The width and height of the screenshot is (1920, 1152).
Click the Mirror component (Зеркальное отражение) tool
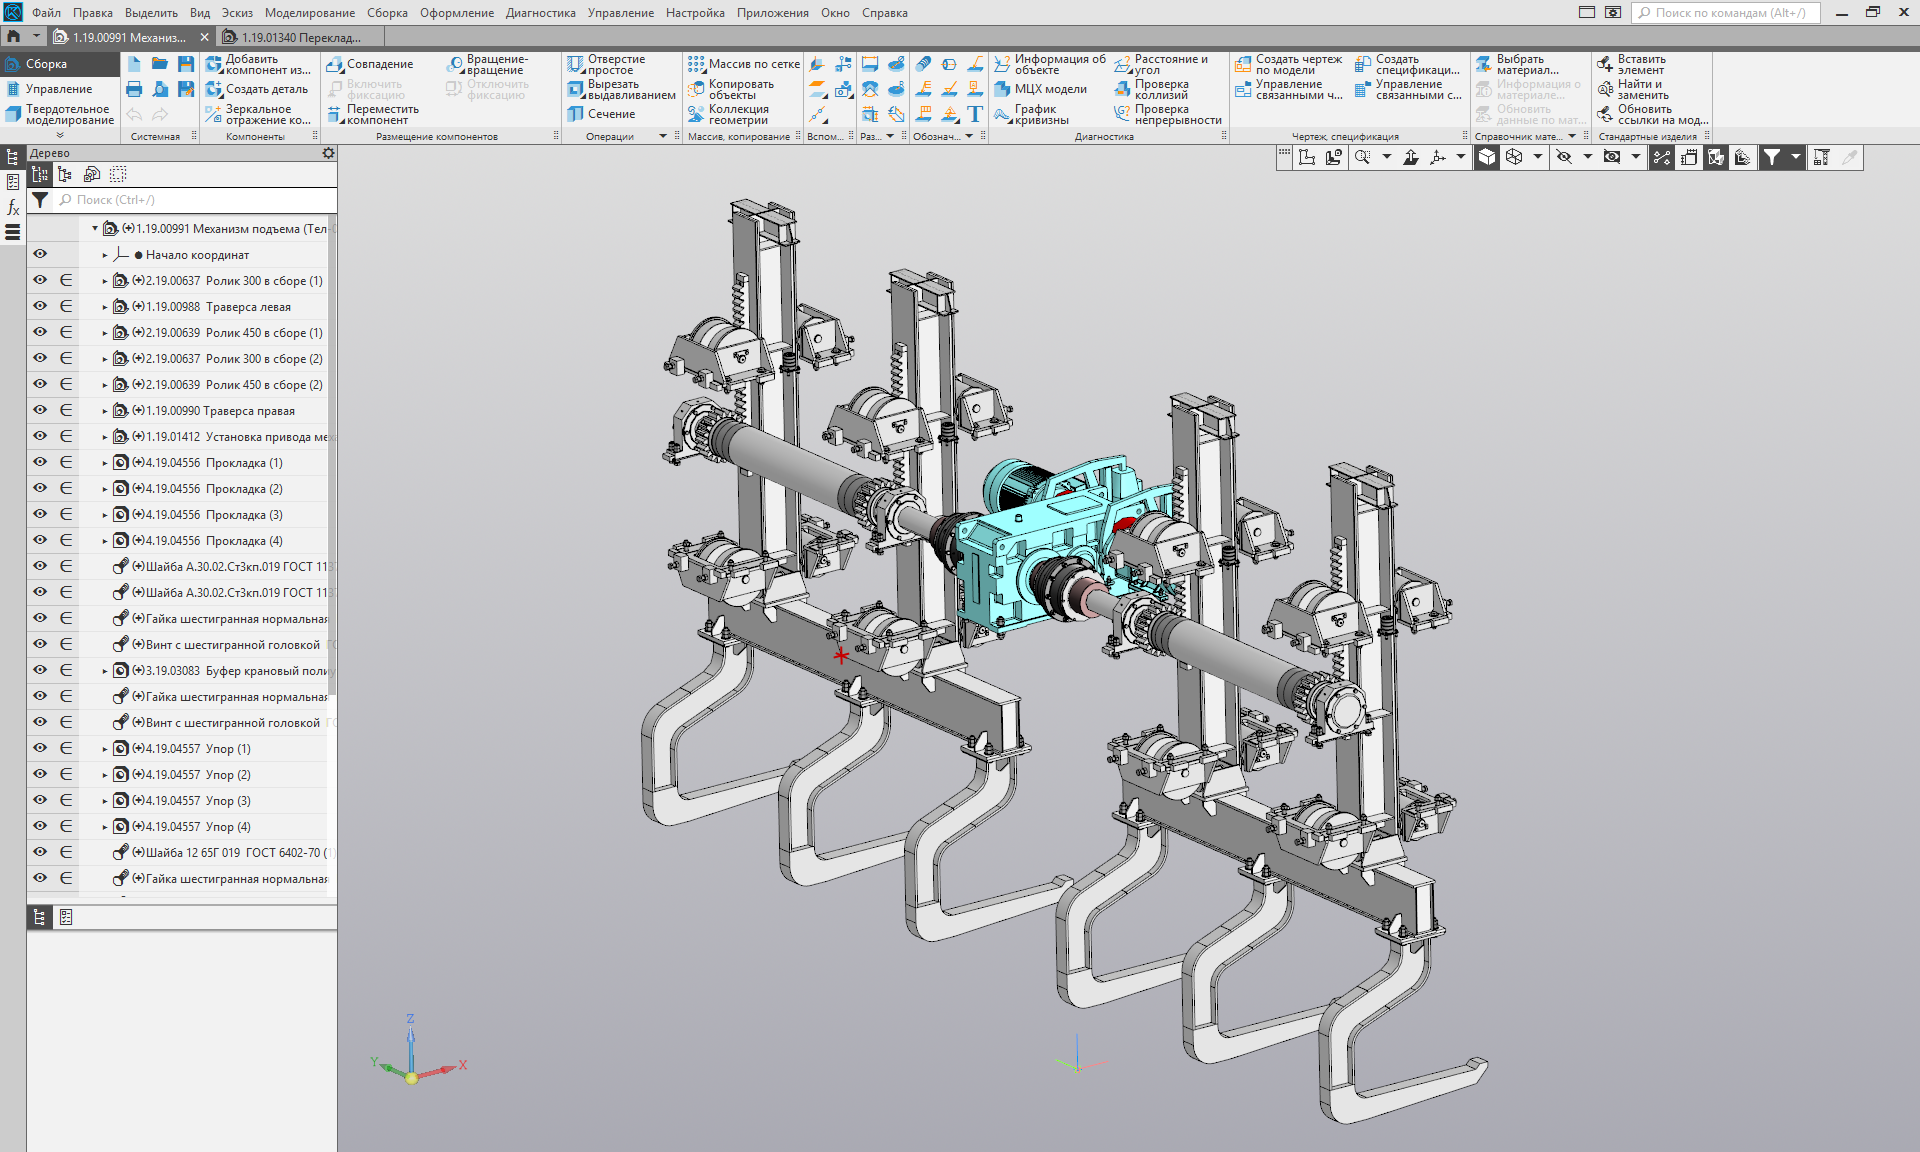pos(256,114)
